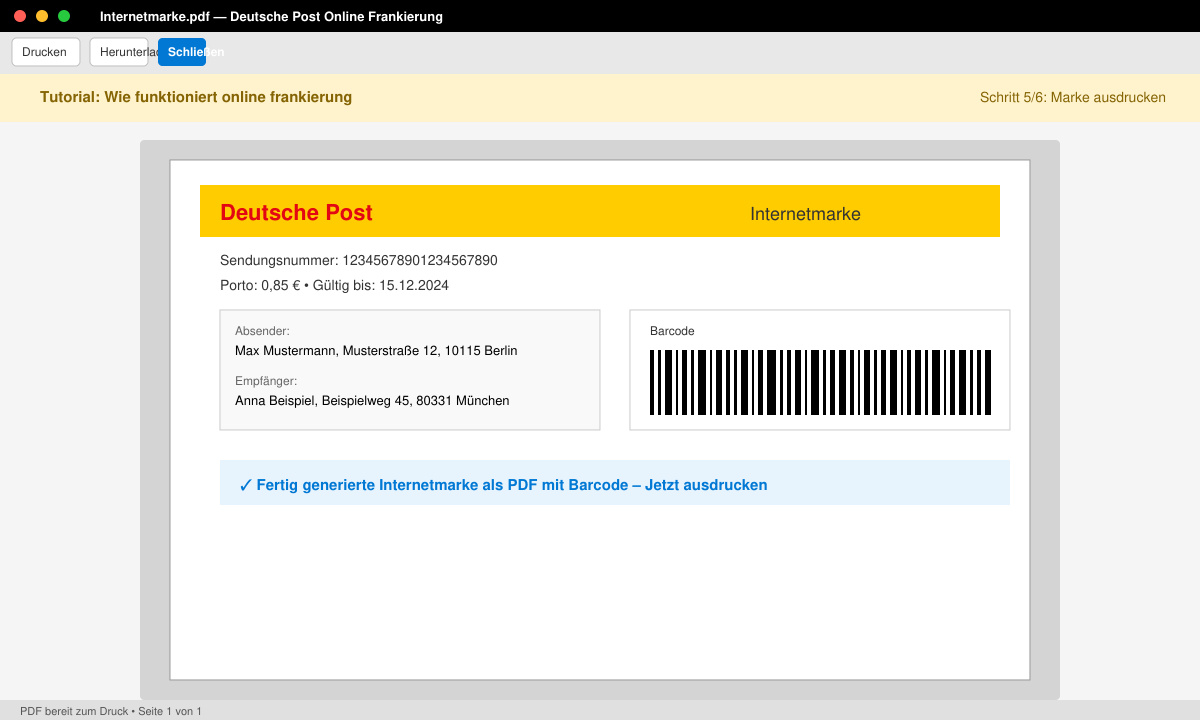Select the 'Internetmarke' header label
The height and width of the screenshot is (720, 1200).
click(x=805, y=214)
